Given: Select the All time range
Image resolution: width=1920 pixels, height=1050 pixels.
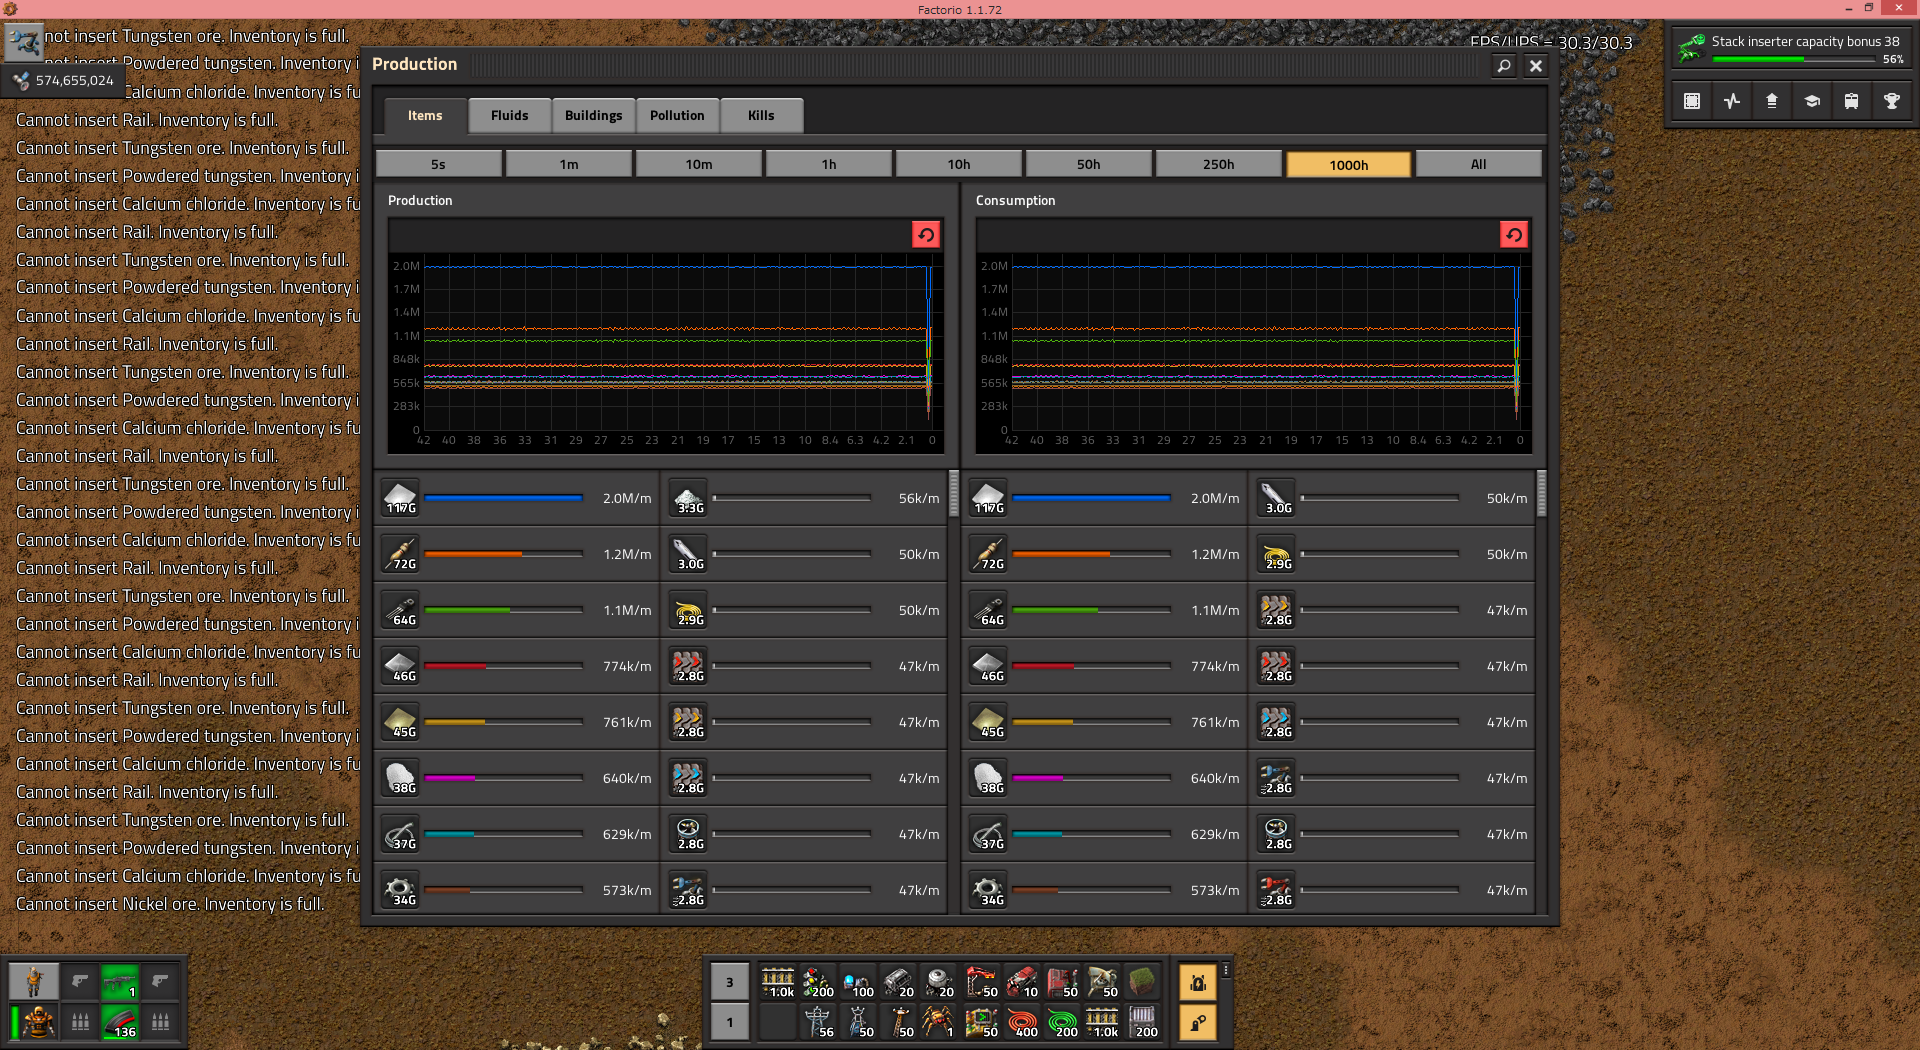Looking at the screenshot, I should 1479,164.
